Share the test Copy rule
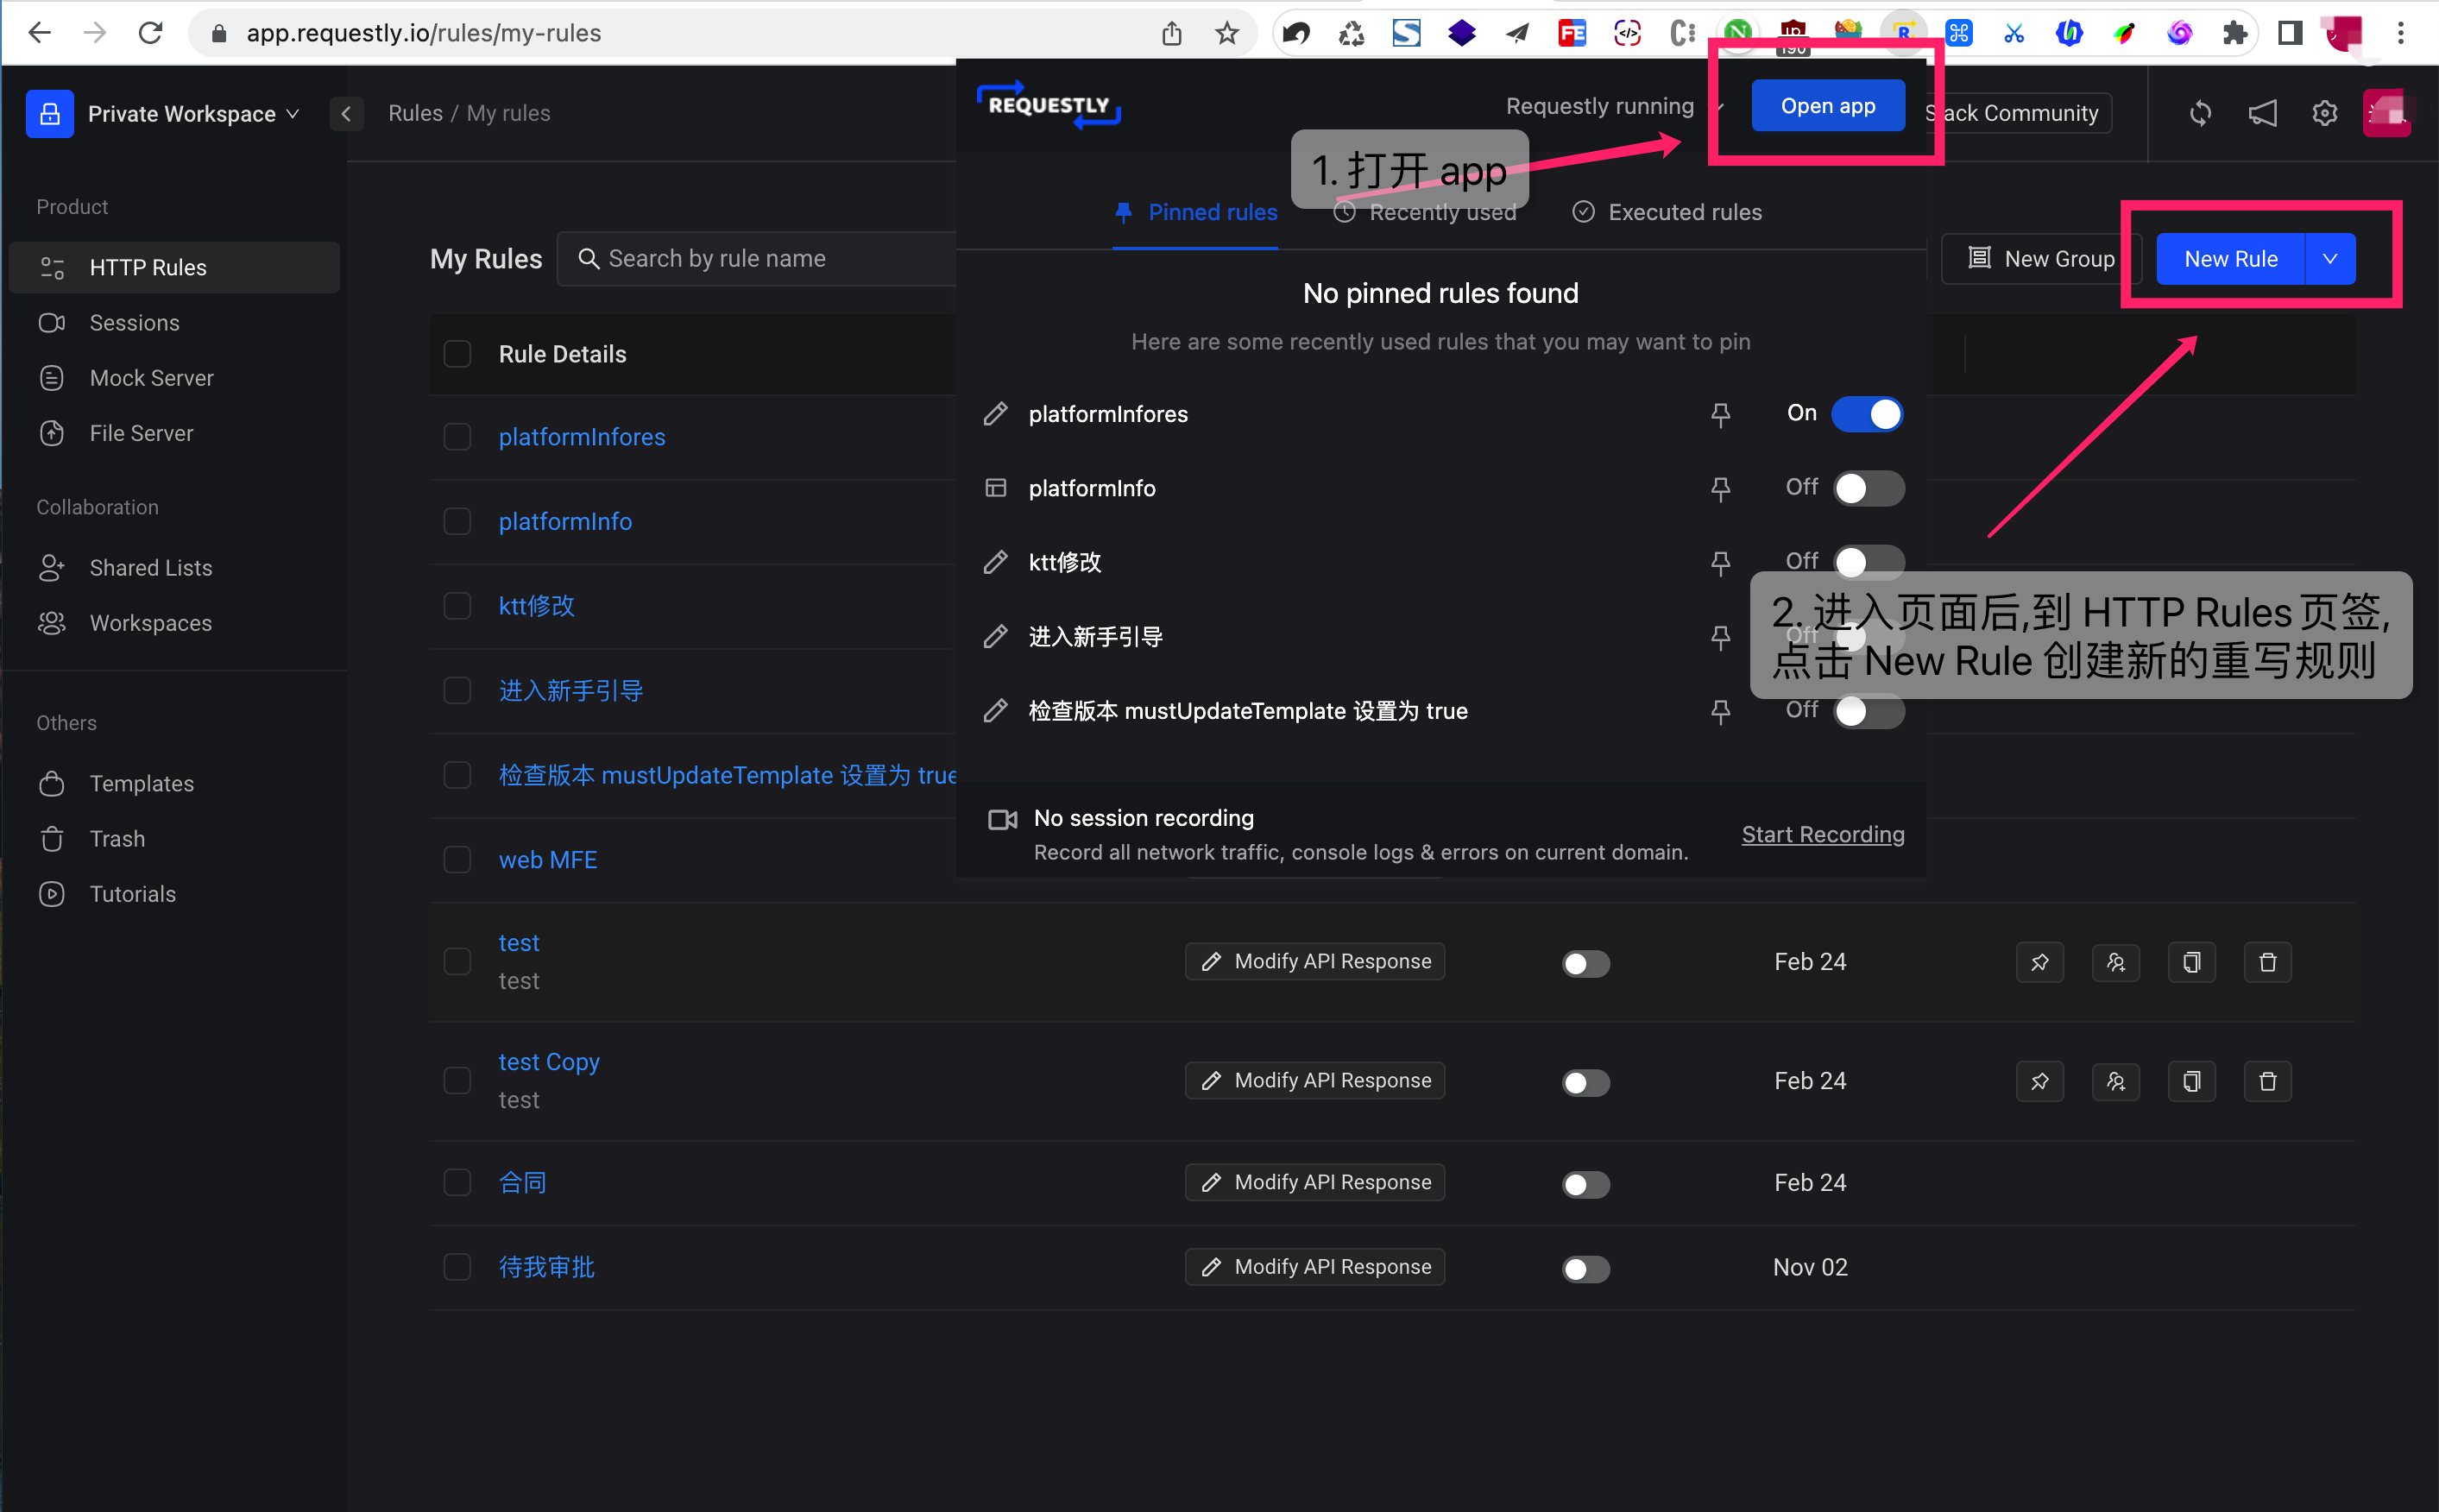2439x1512 pixels. pos(2115,1081)
